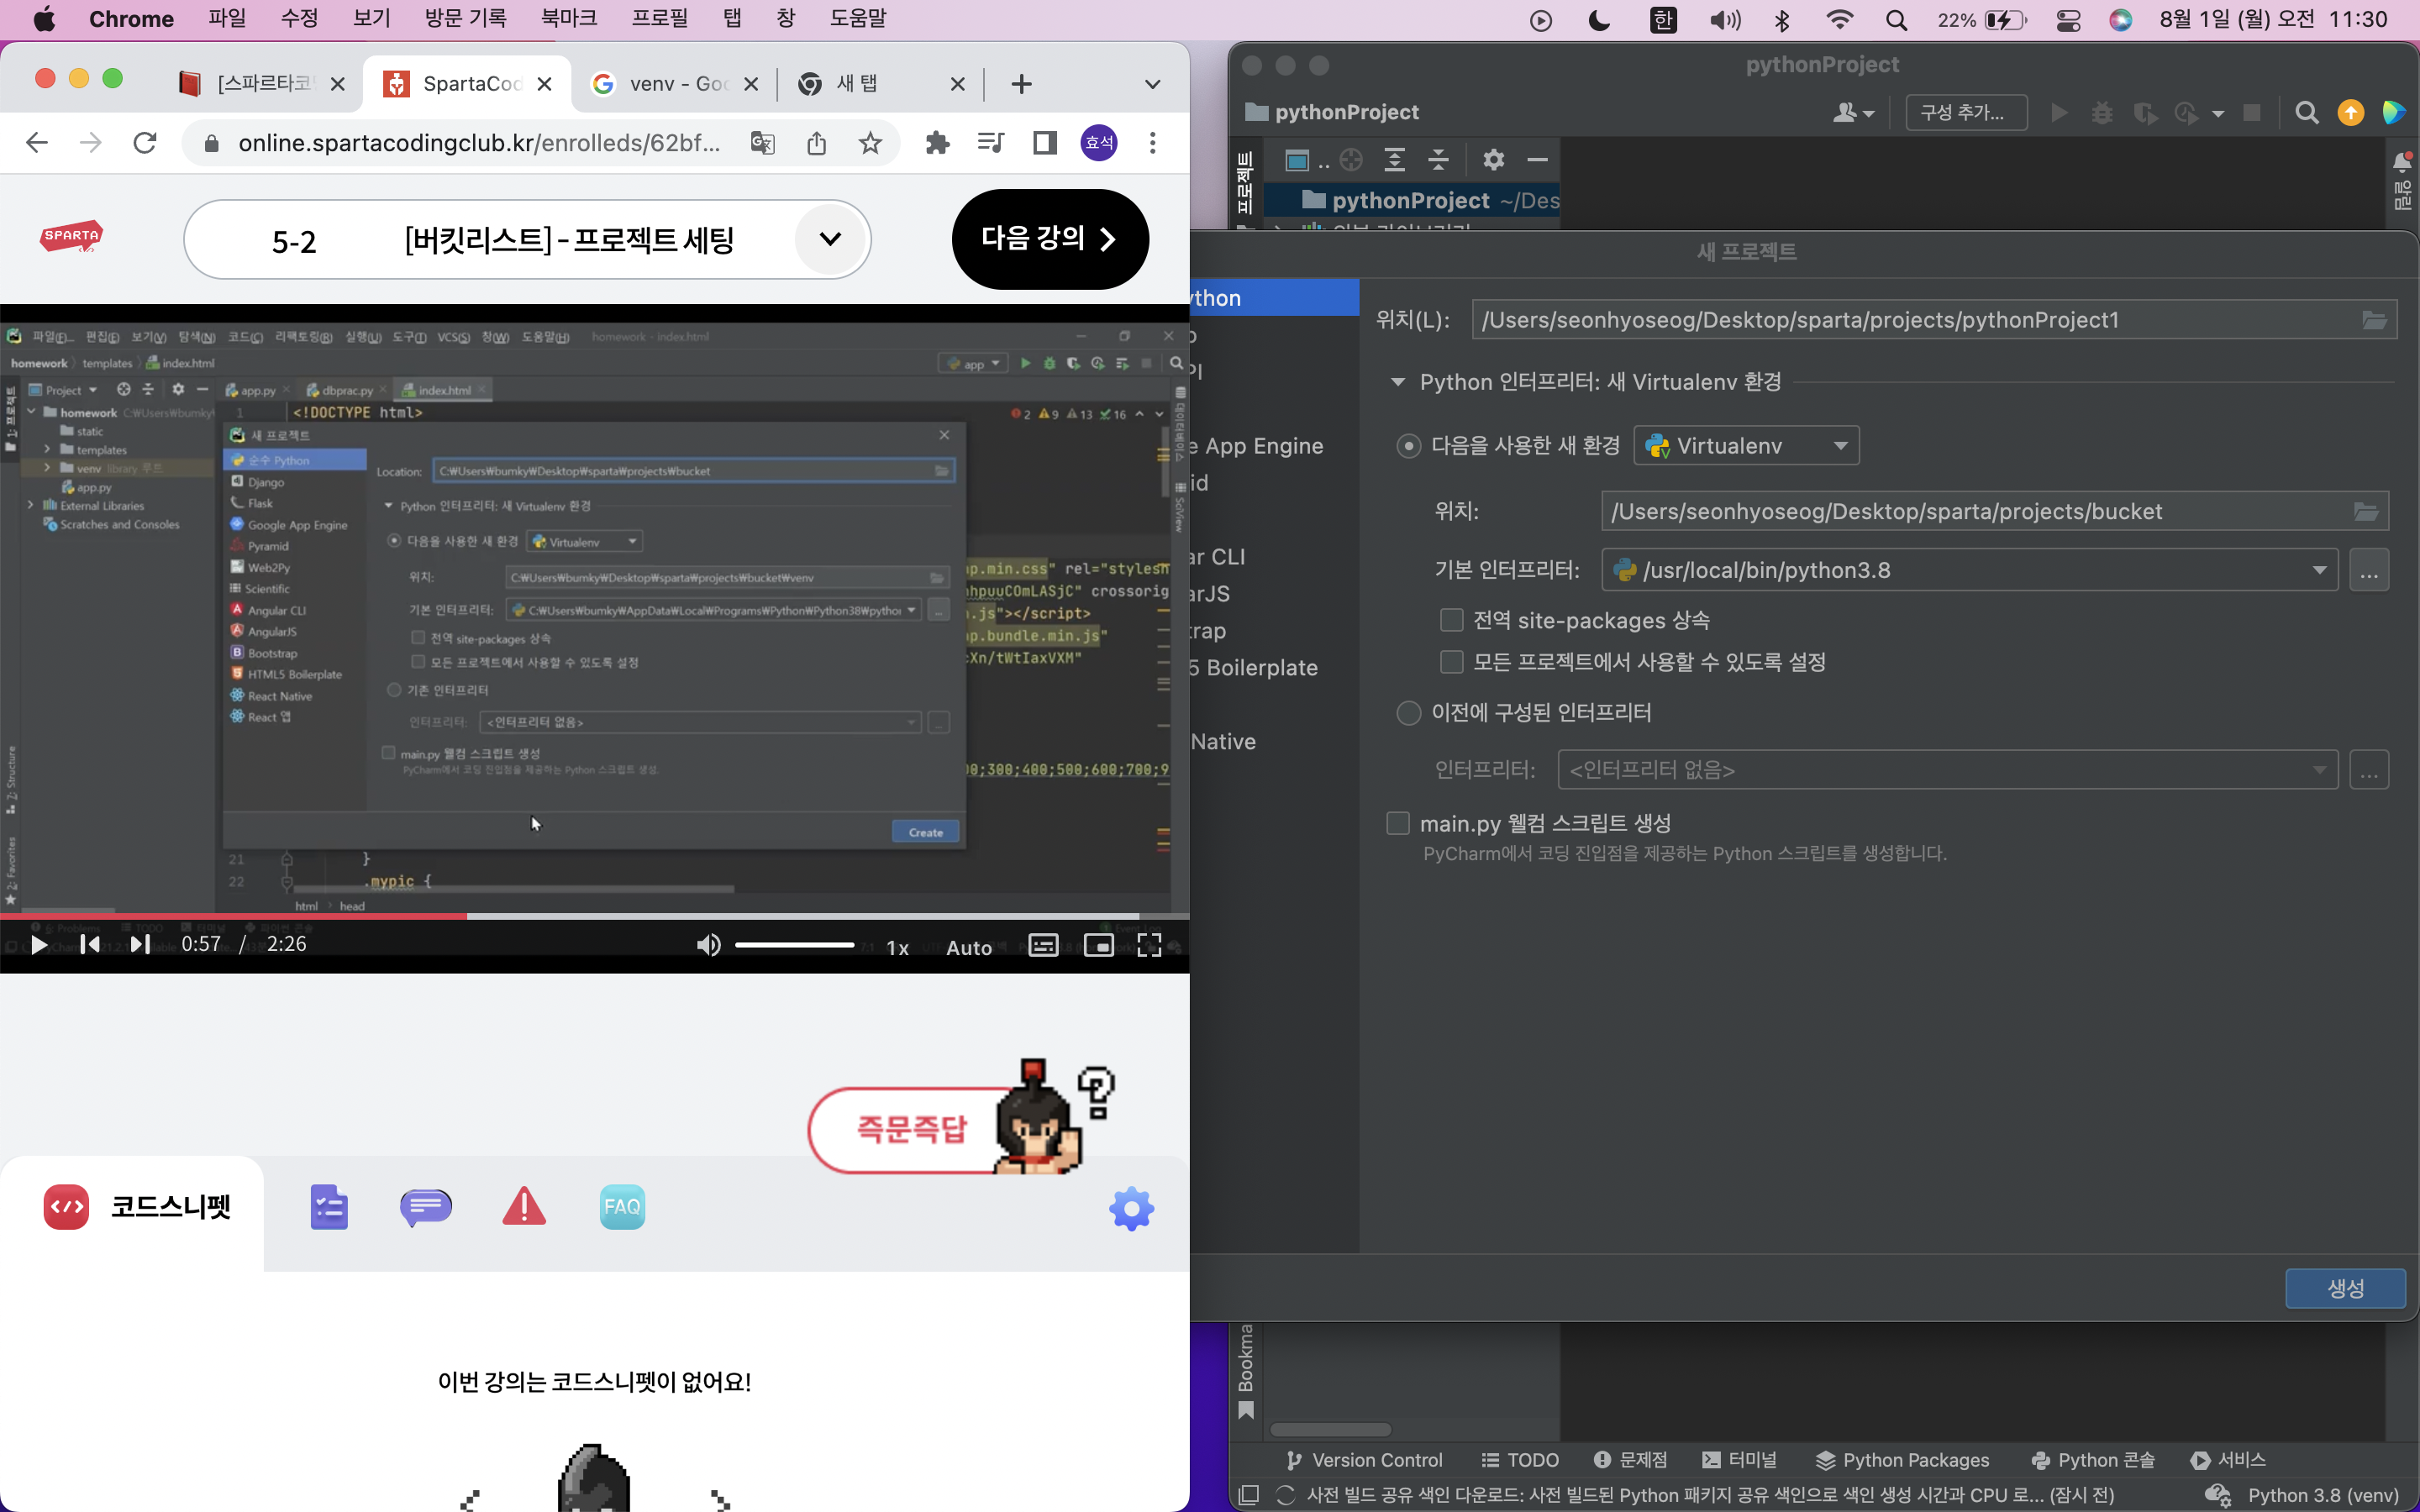Click the Chrome address bar URL
2420x1512 pixels.
(479, 143)
